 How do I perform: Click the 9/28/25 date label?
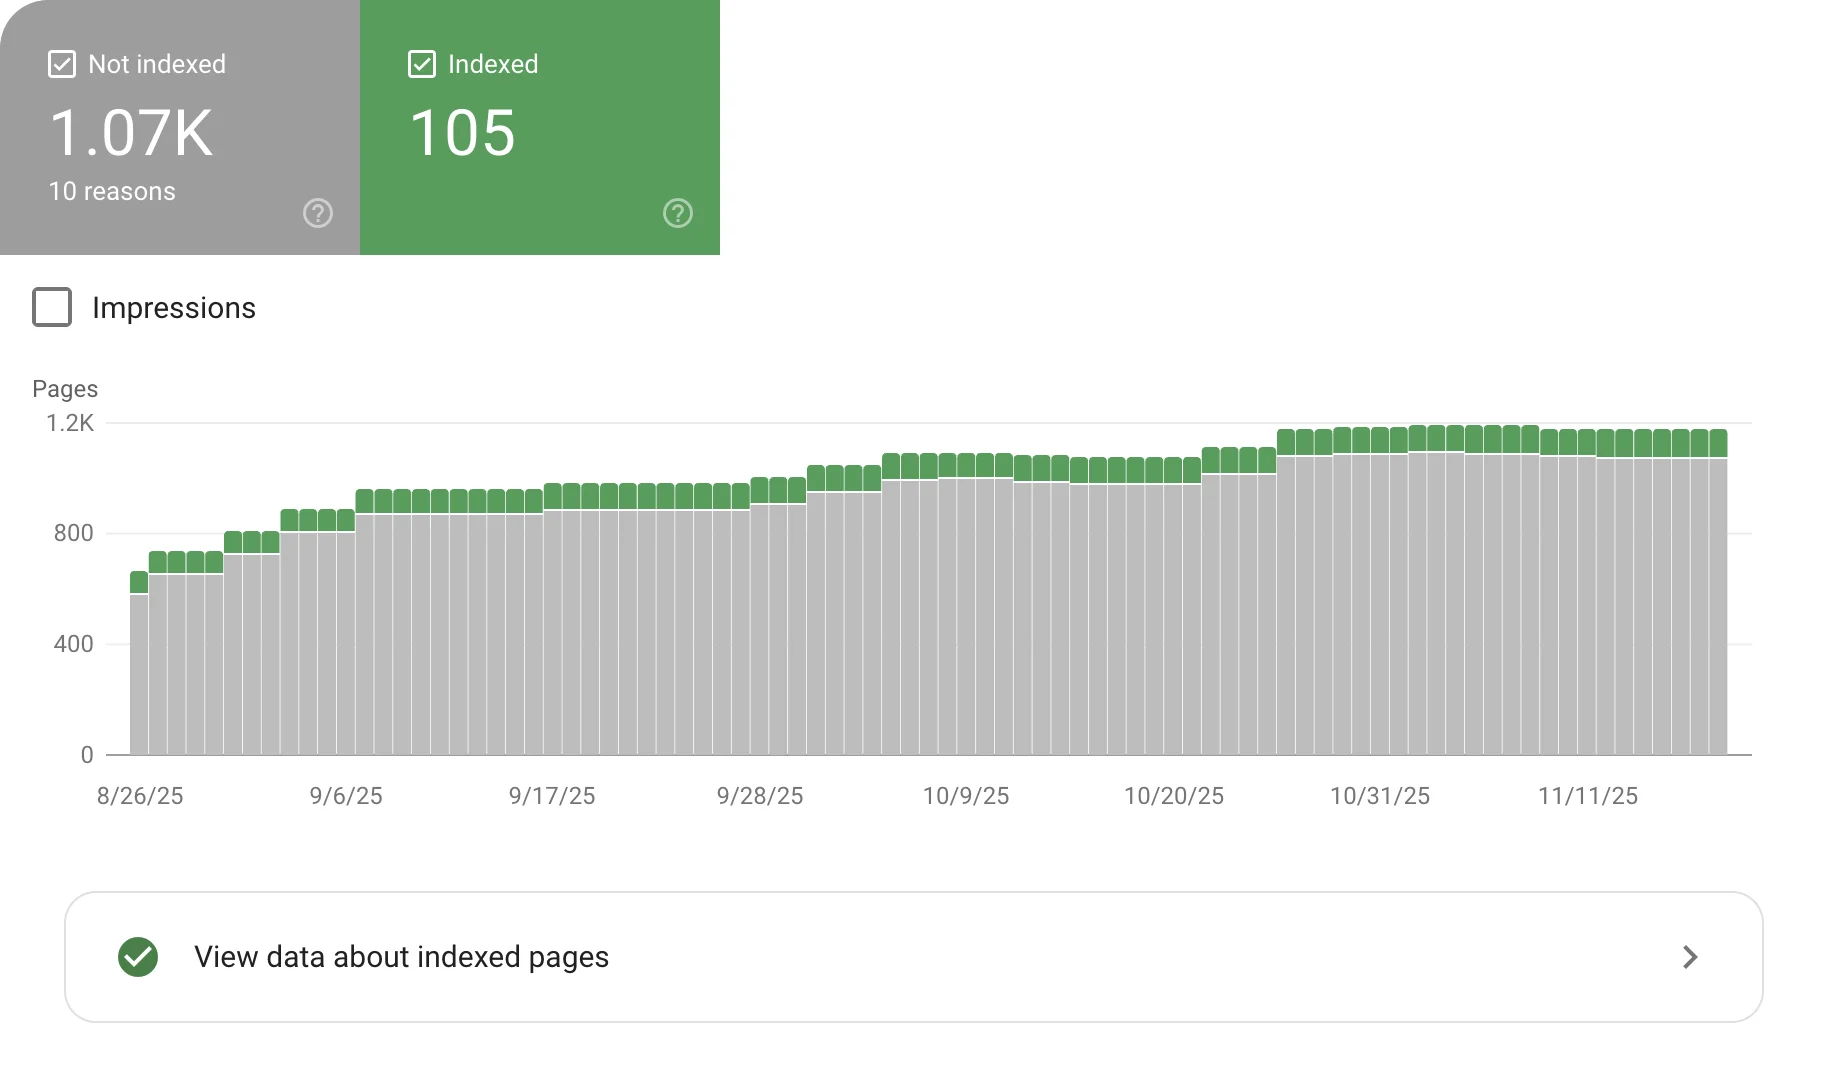(x=760, y=796)
